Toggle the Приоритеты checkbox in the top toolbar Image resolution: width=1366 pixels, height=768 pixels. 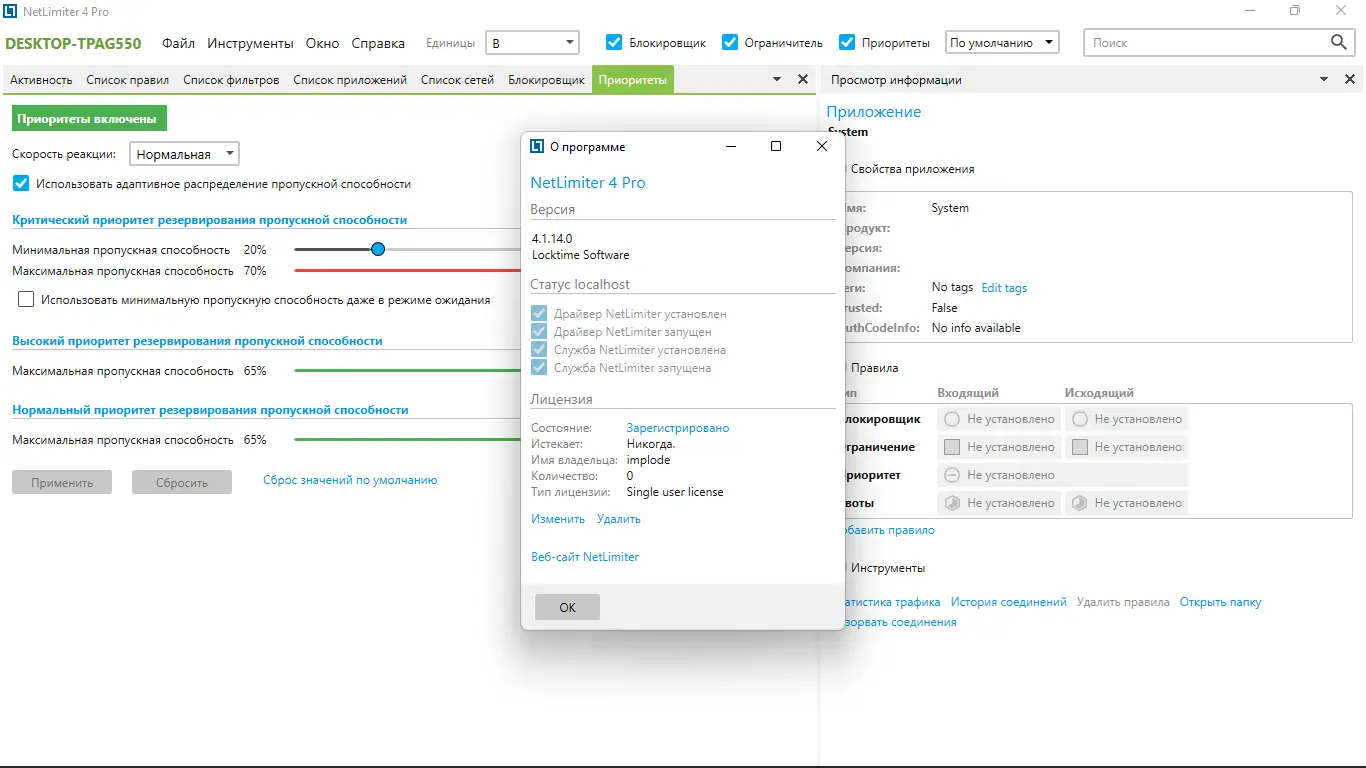847,42
